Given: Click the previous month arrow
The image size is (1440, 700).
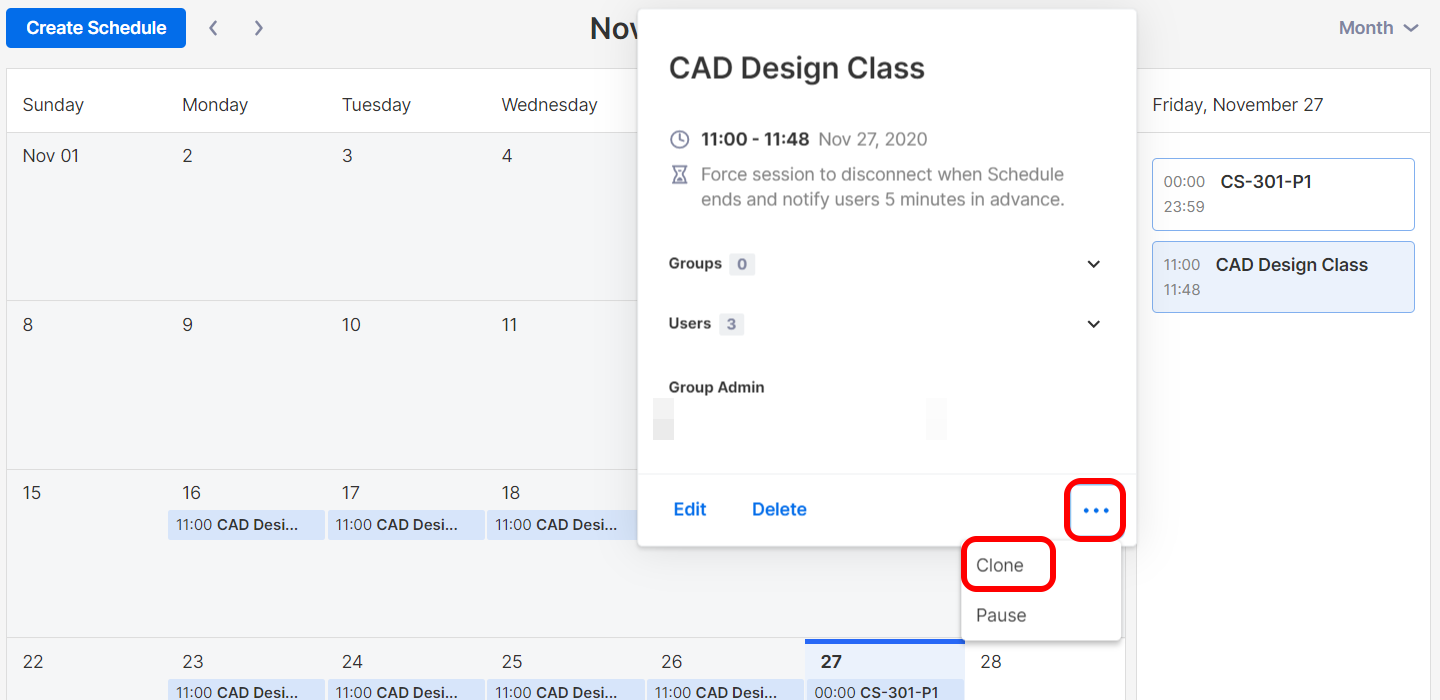Looking at the screenshot, I should coord(213,28).
